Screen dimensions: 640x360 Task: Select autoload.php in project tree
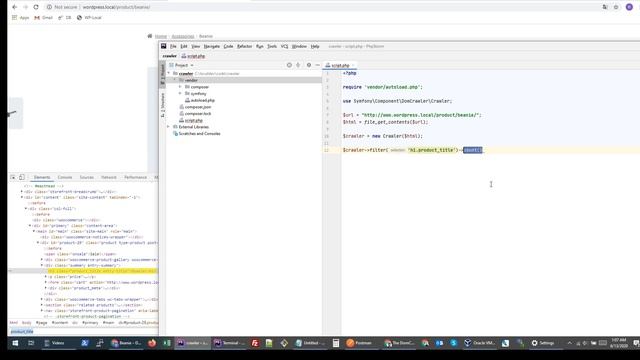(200, 100)
